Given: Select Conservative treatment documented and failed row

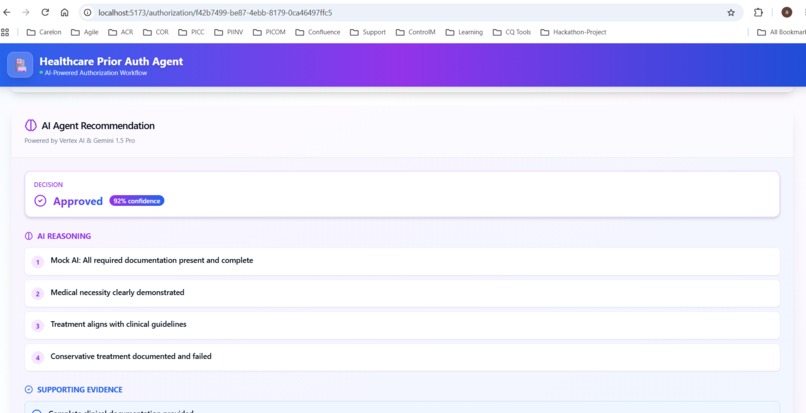Looking at the screenshot, I should tap(402, 357).
